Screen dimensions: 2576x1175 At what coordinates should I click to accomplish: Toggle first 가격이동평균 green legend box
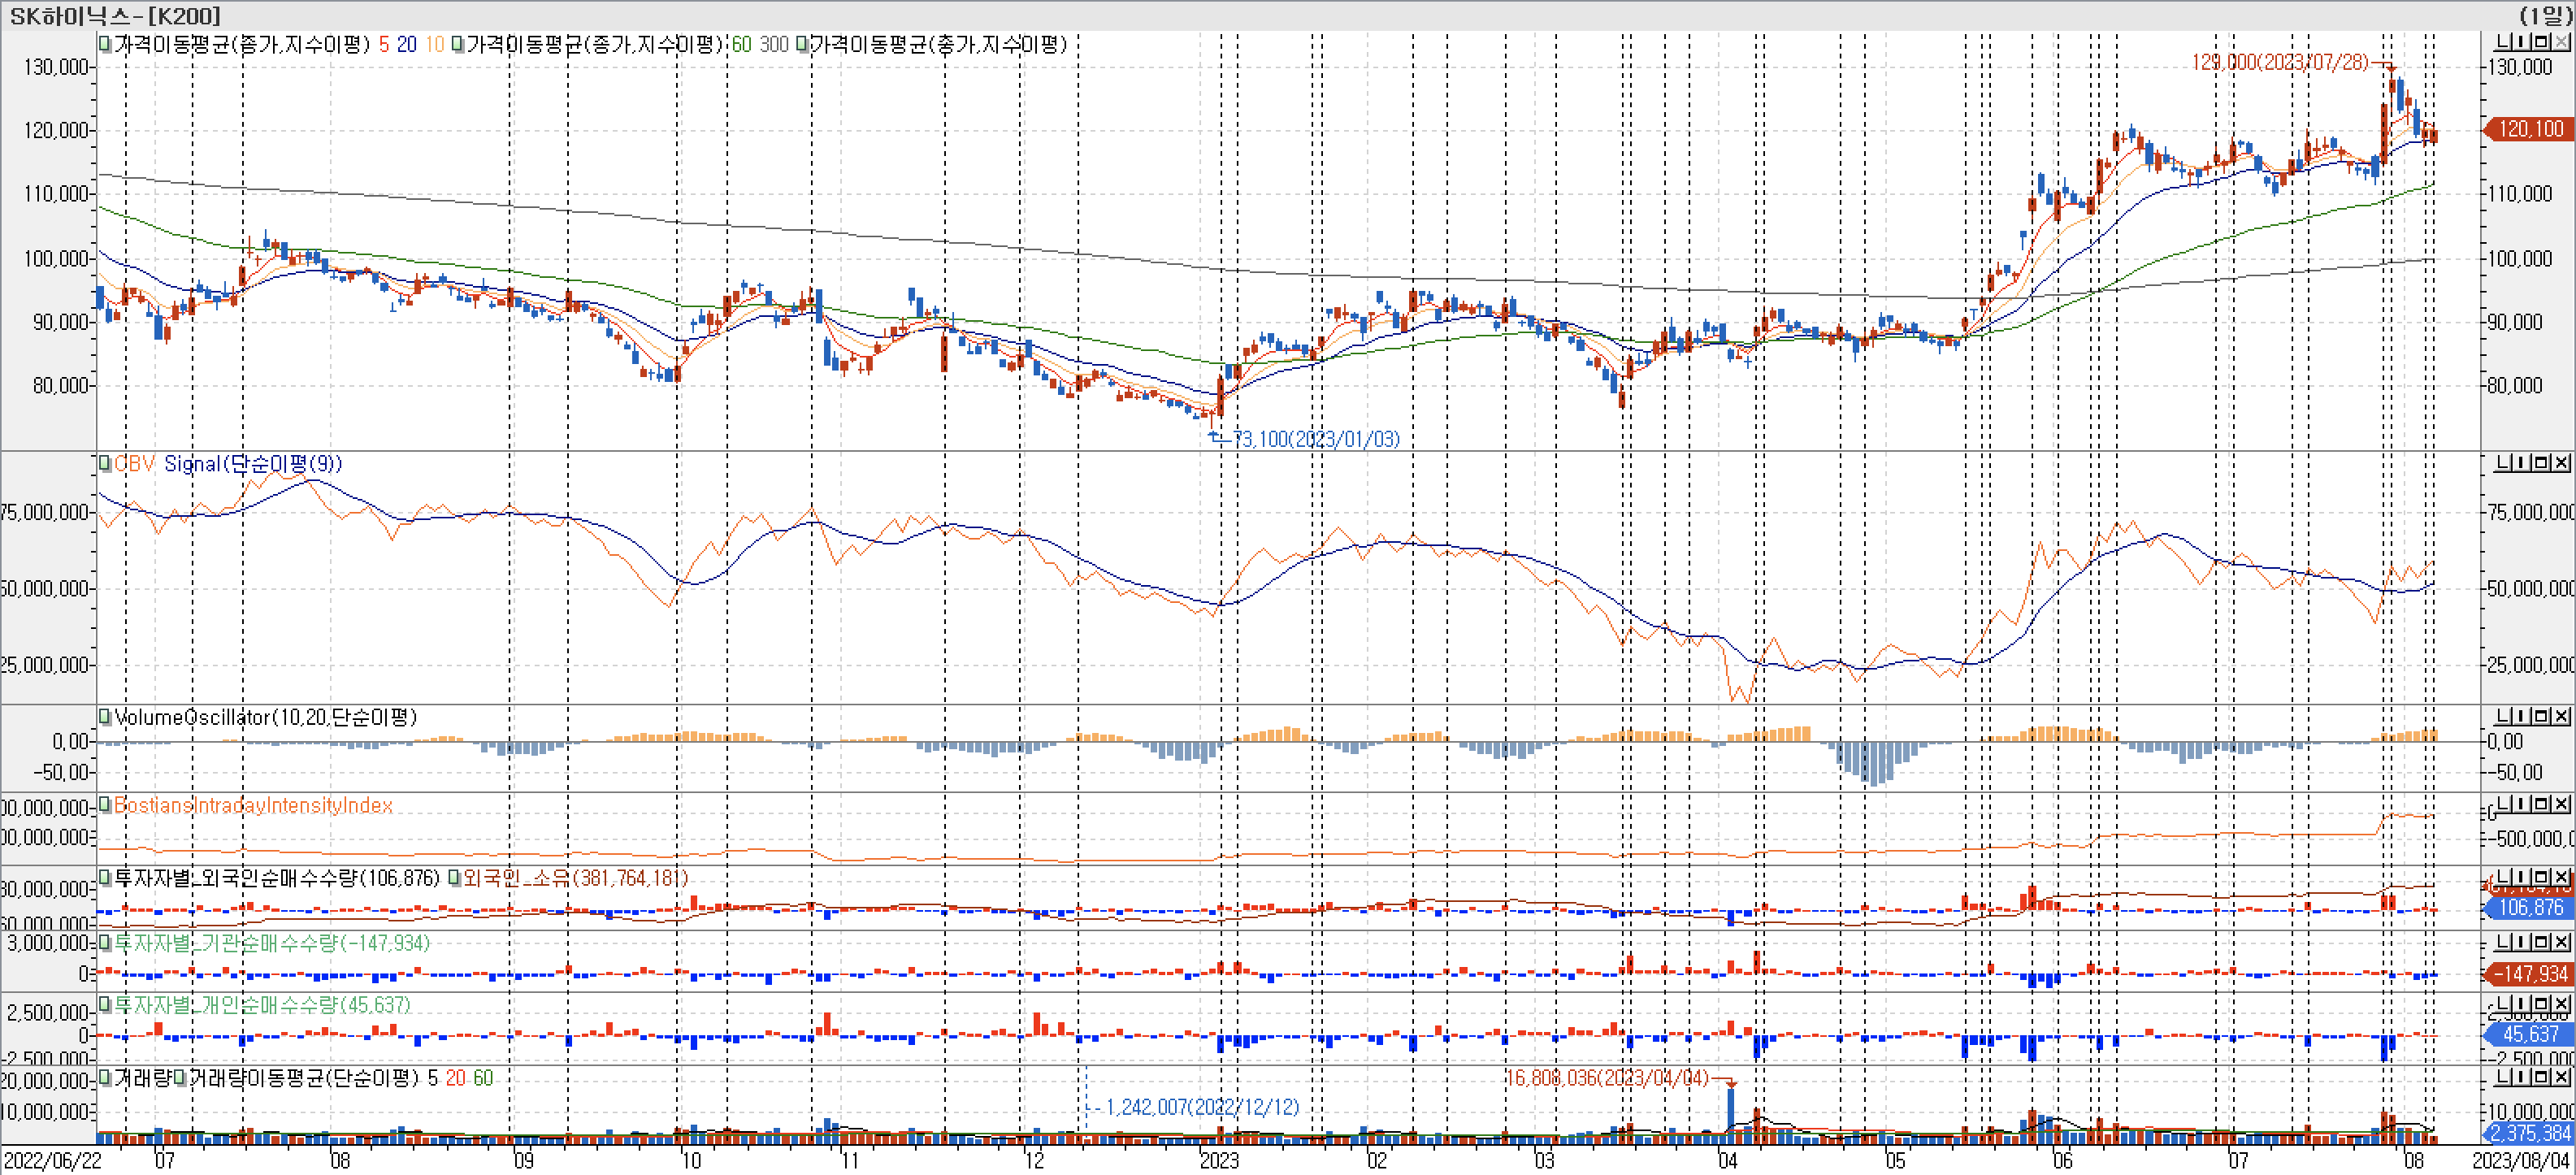tap(104, 44)
